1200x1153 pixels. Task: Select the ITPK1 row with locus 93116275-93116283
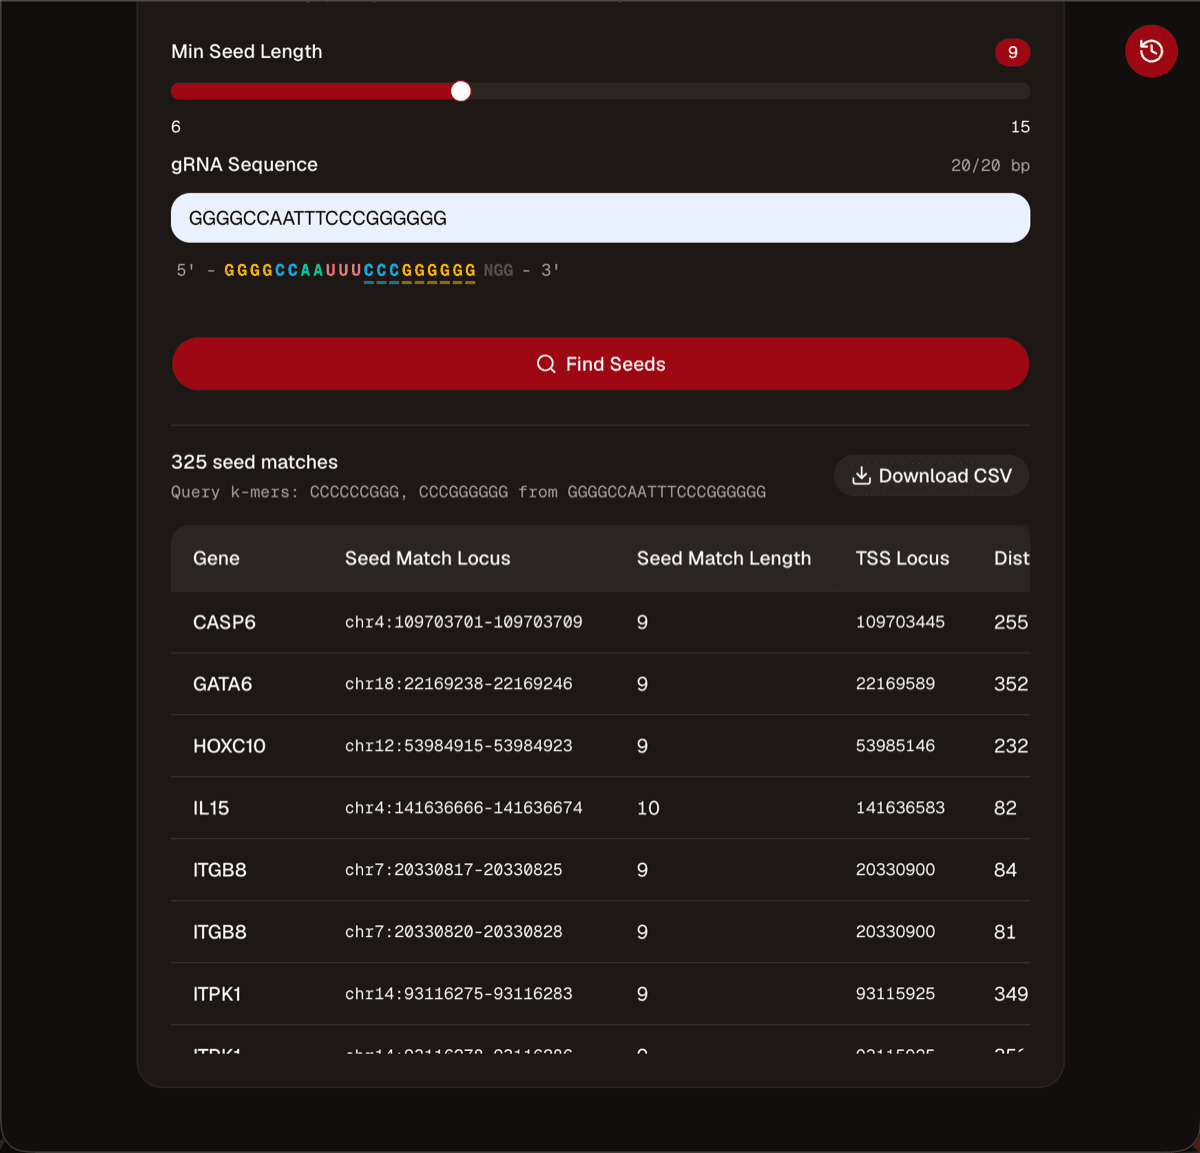point(600,994)
